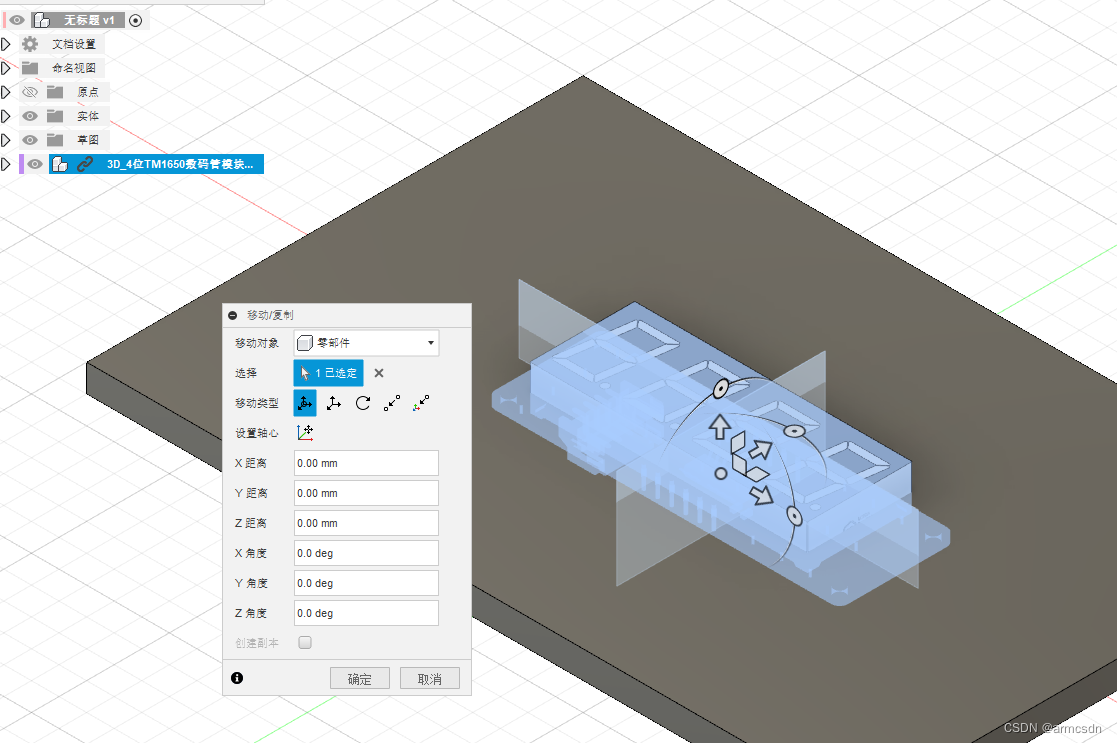Viewport: 1117px width, 743px height.
Task: Click the folder icon beside 命名视图
Action: (30, 68)
